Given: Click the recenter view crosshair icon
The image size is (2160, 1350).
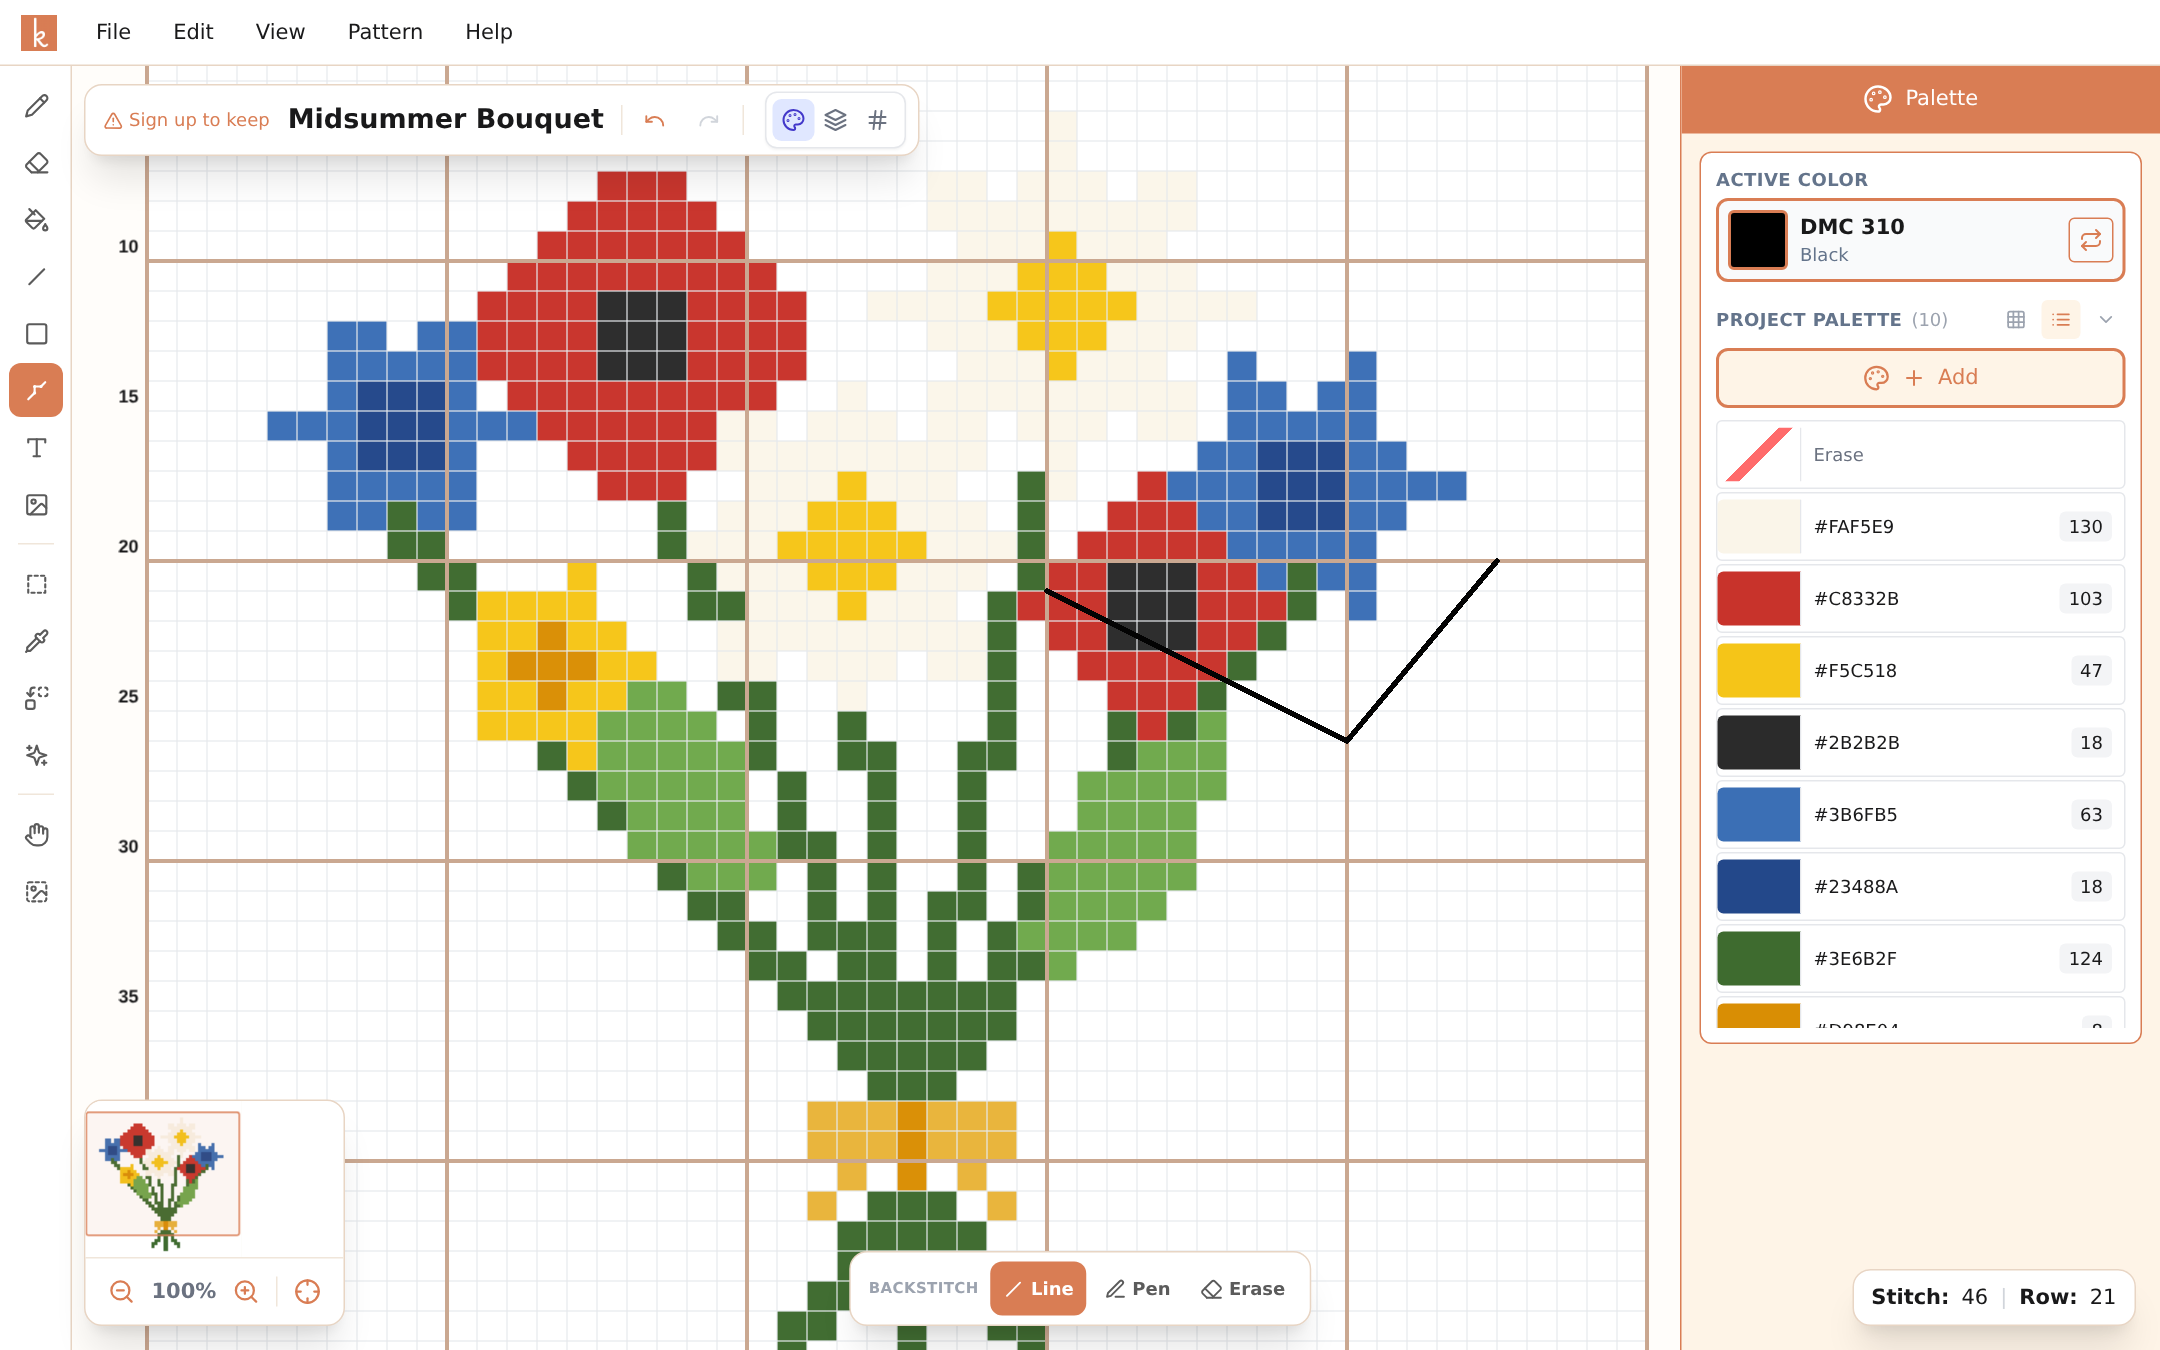Looking at the screenshot, I should point(308,1291).
